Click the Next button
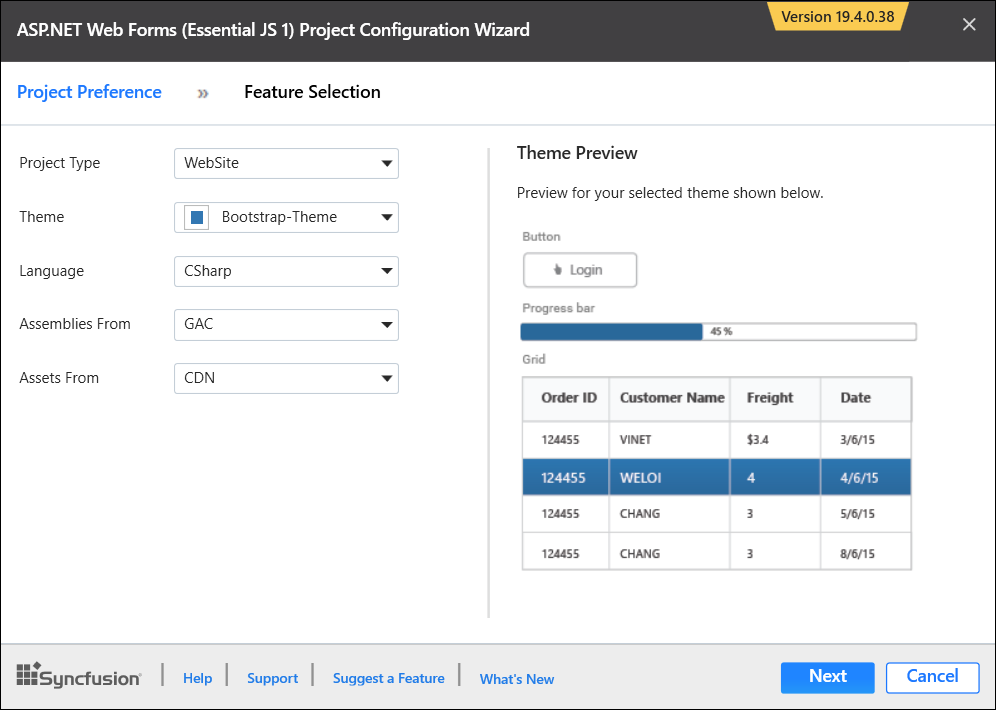This screenshot has height=710, width=996. pyautogui.click(x=827, y=677)
